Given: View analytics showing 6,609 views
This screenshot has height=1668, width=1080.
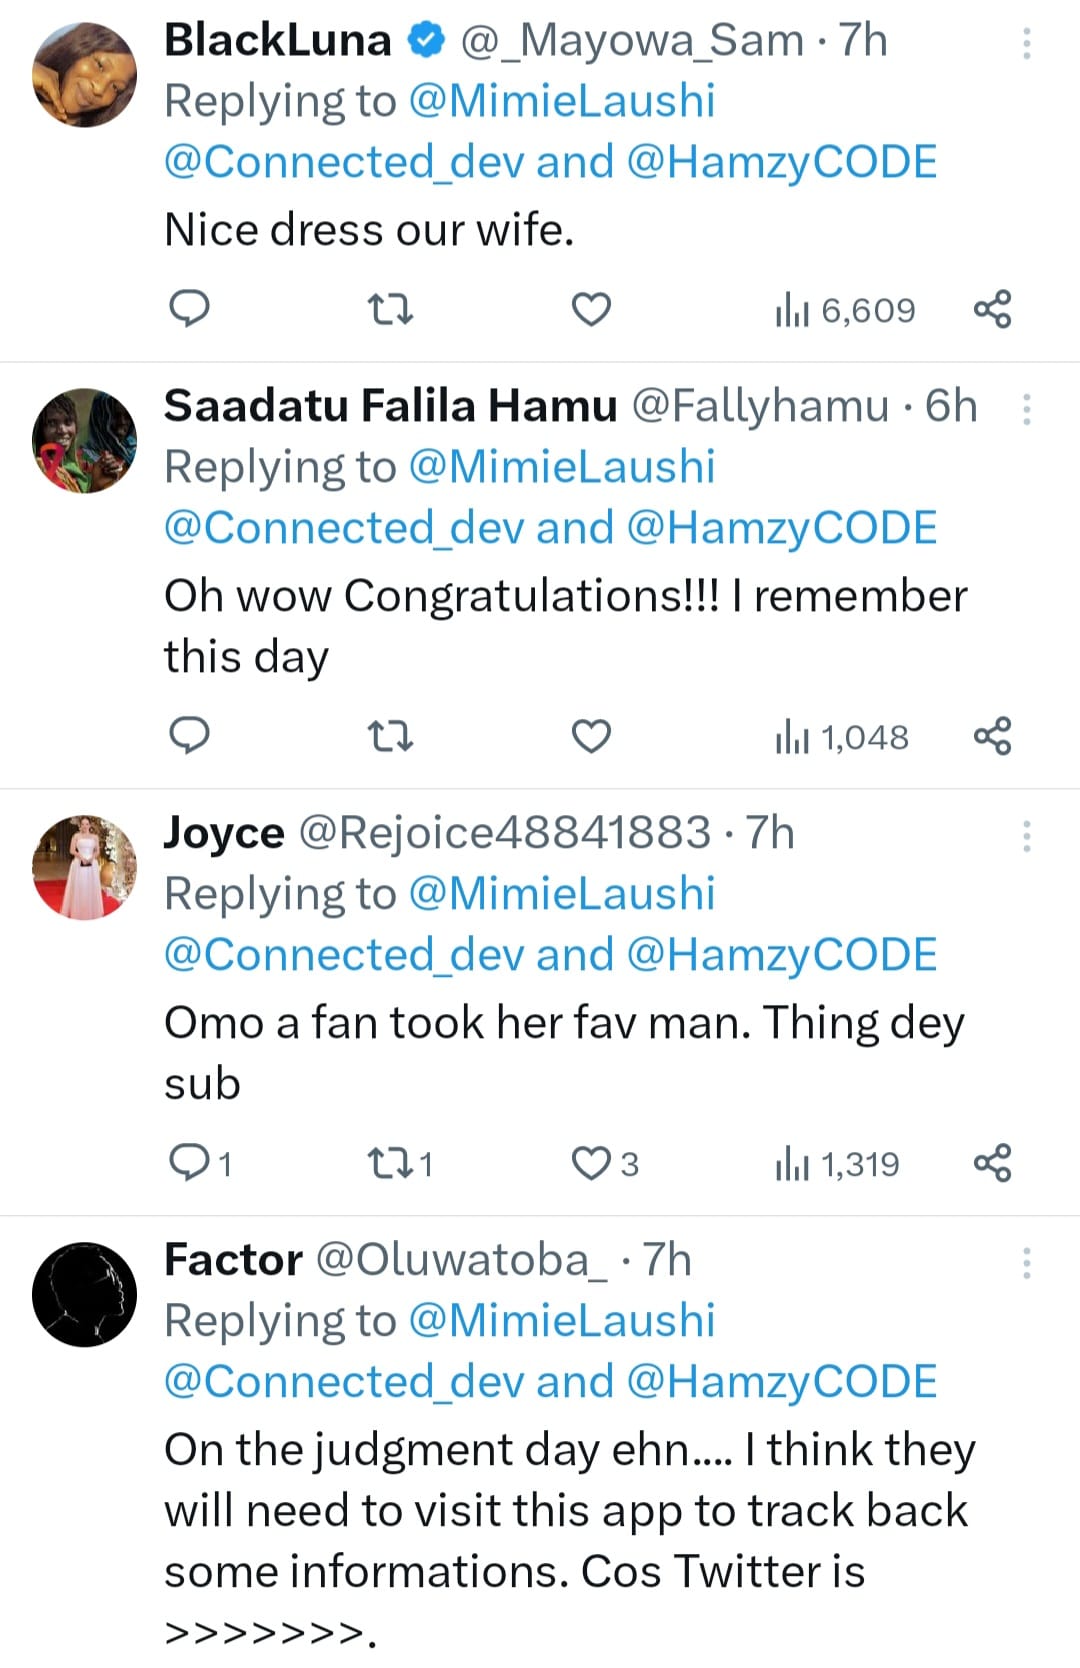Looking at the screenshot, I should [x=845, y=311].
